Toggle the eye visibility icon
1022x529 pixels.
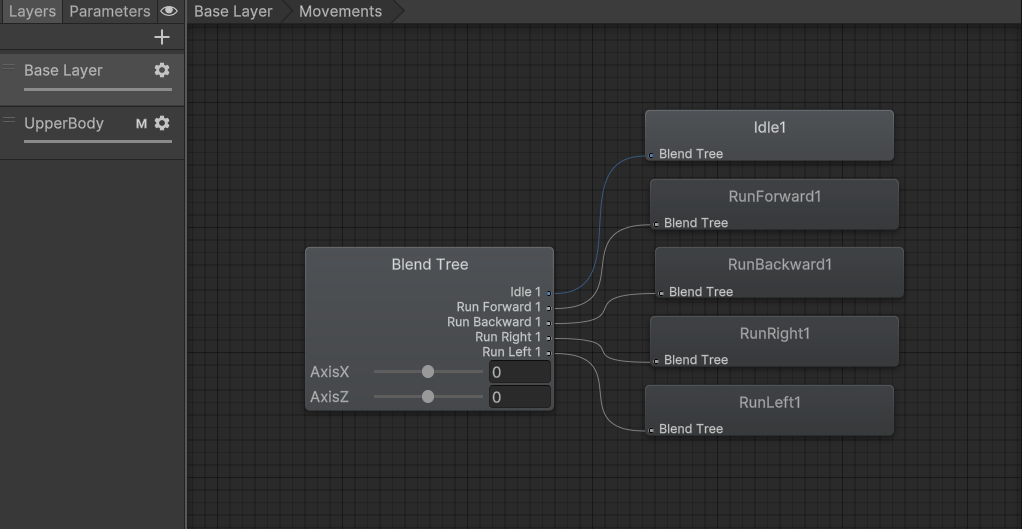click(169, 11)
